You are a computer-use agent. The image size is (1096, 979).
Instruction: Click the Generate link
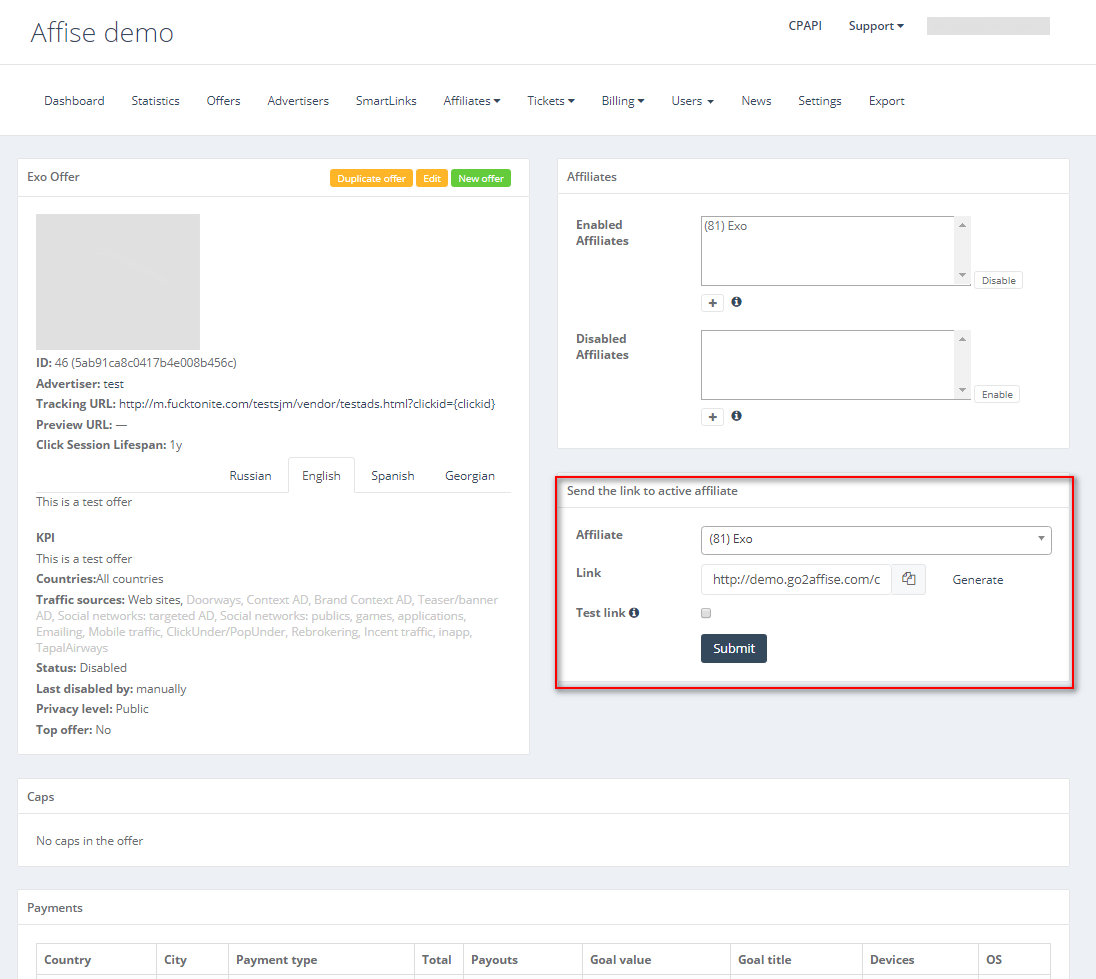point(977,580)
